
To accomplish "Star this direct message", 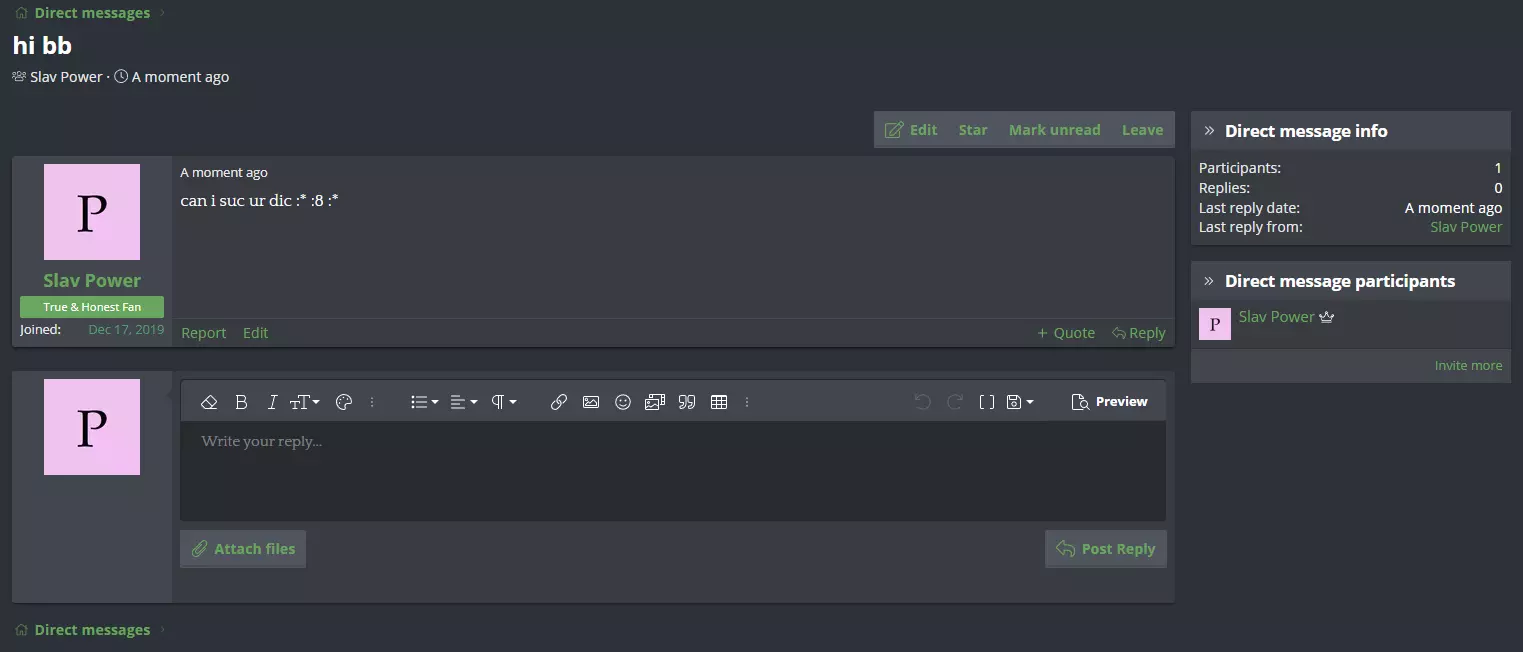I will click(x=973, y=130).
